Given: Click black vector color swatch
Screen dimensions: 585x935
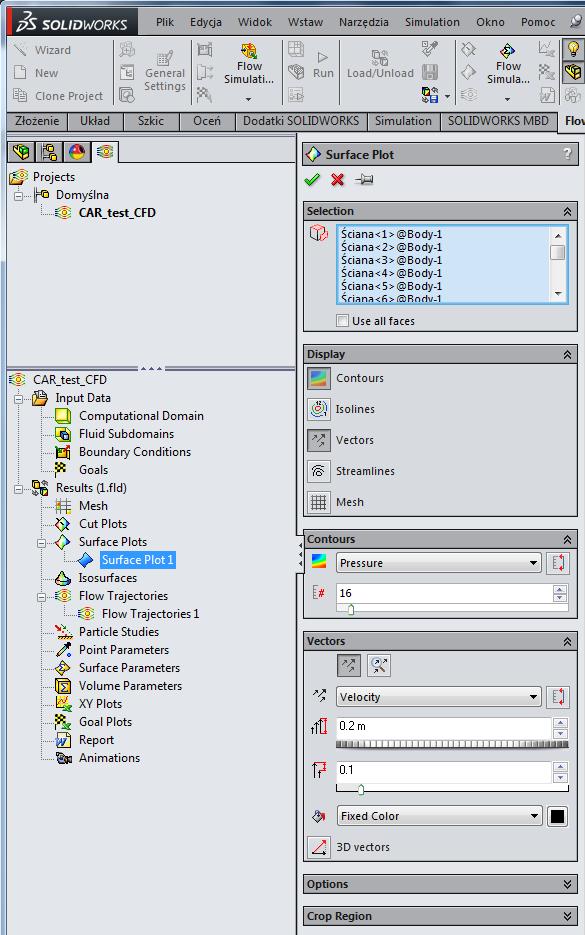Looking at the screenshot, I should point(558,816).
